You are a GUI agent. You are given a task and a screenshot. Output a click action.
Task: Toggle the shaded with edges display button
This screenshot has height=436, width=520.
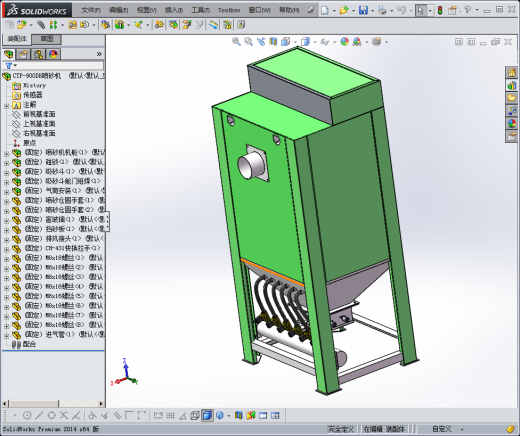tap(207, 415)
